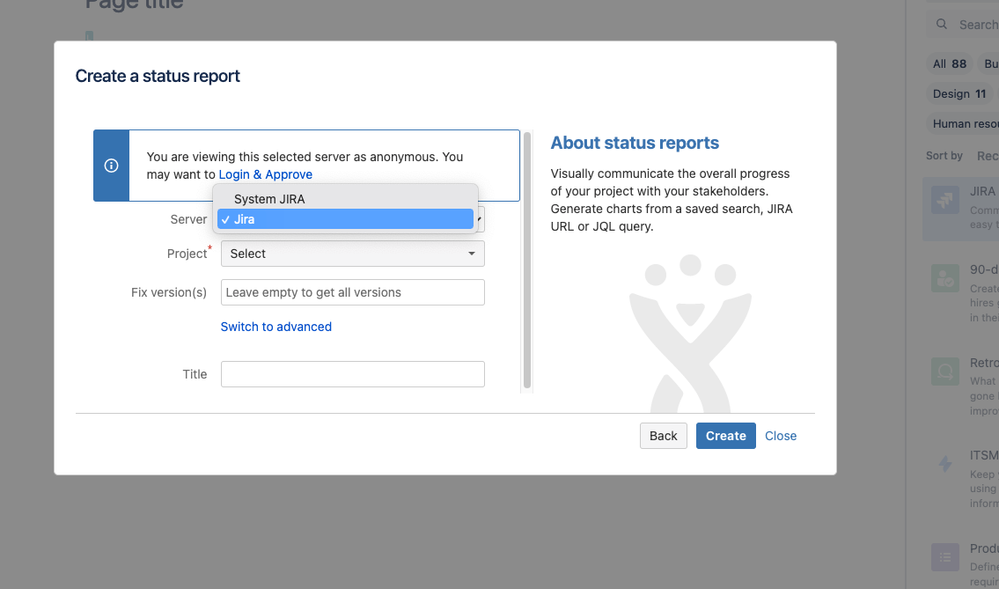999x589 pixels.
Task: Click the dialog form scrollbar
Action: pos(527,260)
